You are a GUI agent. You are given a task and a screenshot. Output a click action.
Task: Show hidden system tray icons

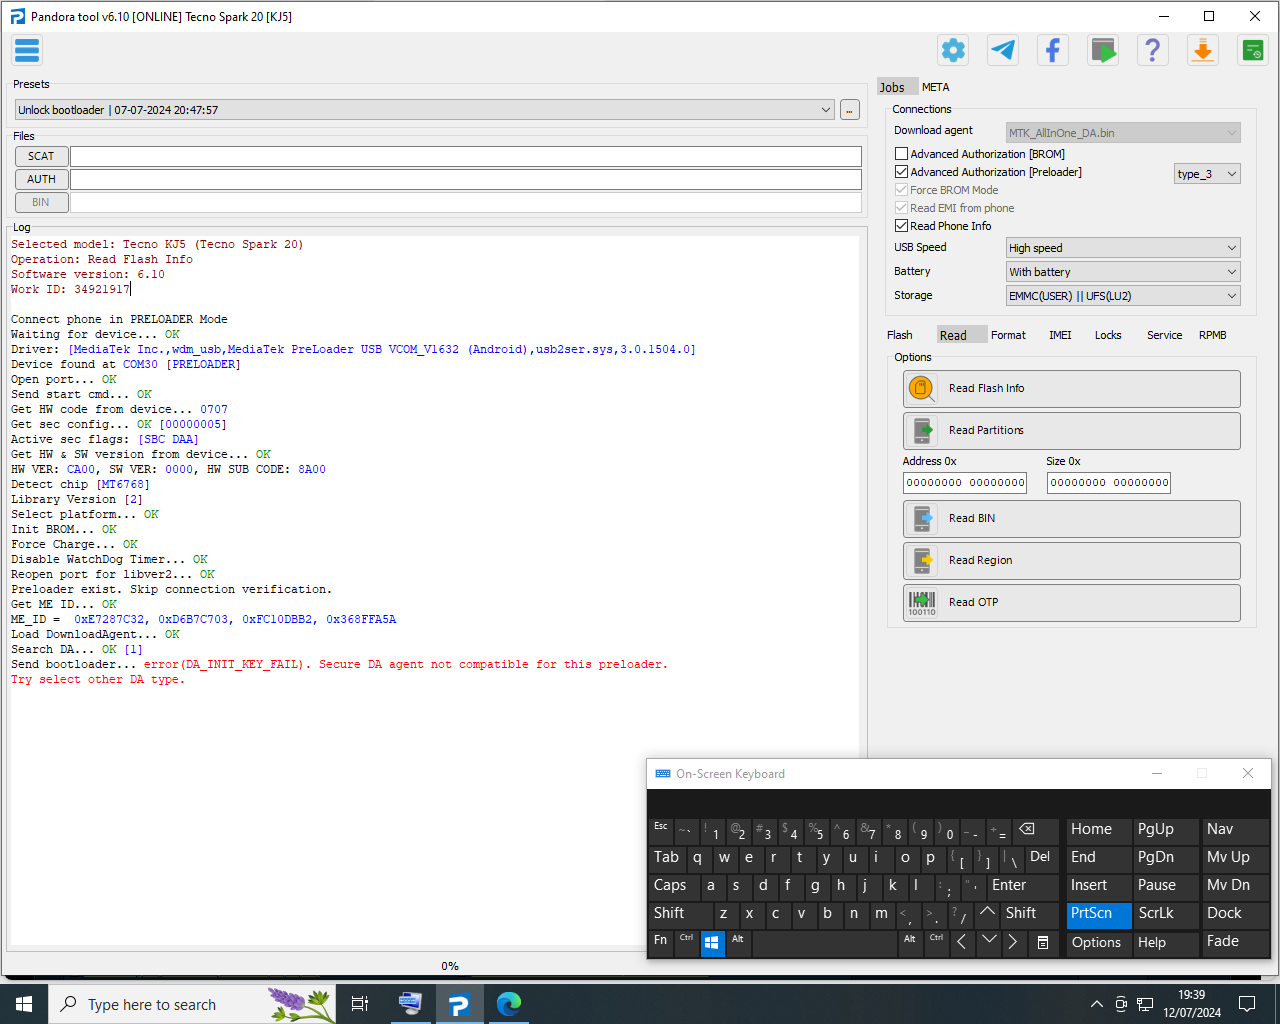click(1096, 1004)
